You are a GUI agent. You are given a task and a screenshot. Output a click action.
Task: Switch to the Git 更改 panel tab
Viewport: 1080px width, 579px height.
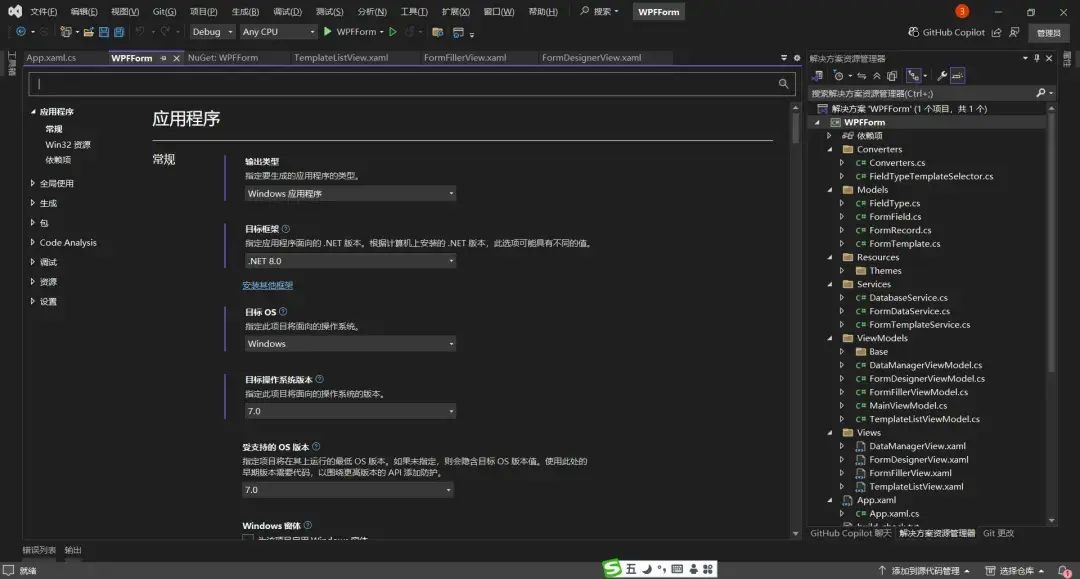coord(998,534)
